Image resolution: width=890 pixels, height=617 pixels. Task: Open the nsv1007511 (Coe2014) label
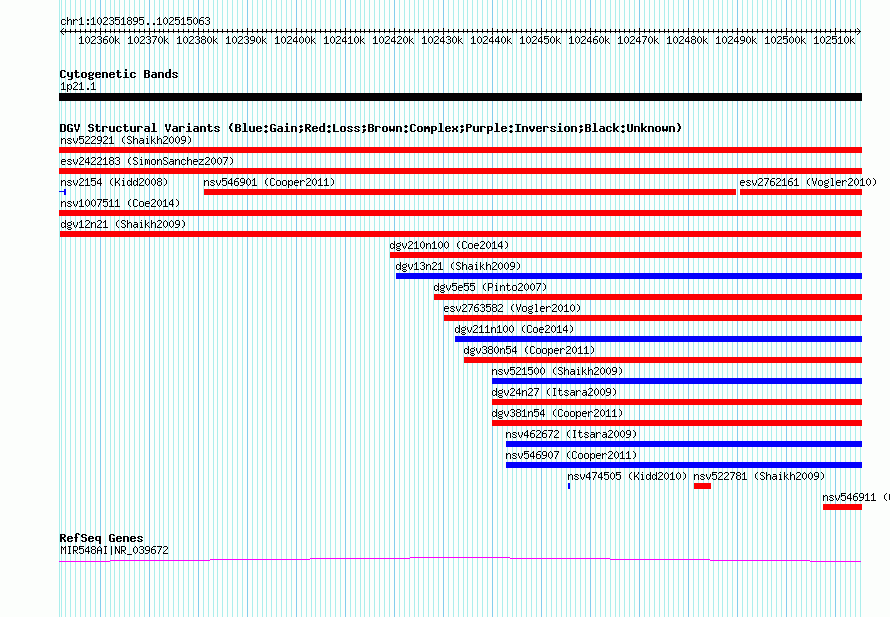120,203
